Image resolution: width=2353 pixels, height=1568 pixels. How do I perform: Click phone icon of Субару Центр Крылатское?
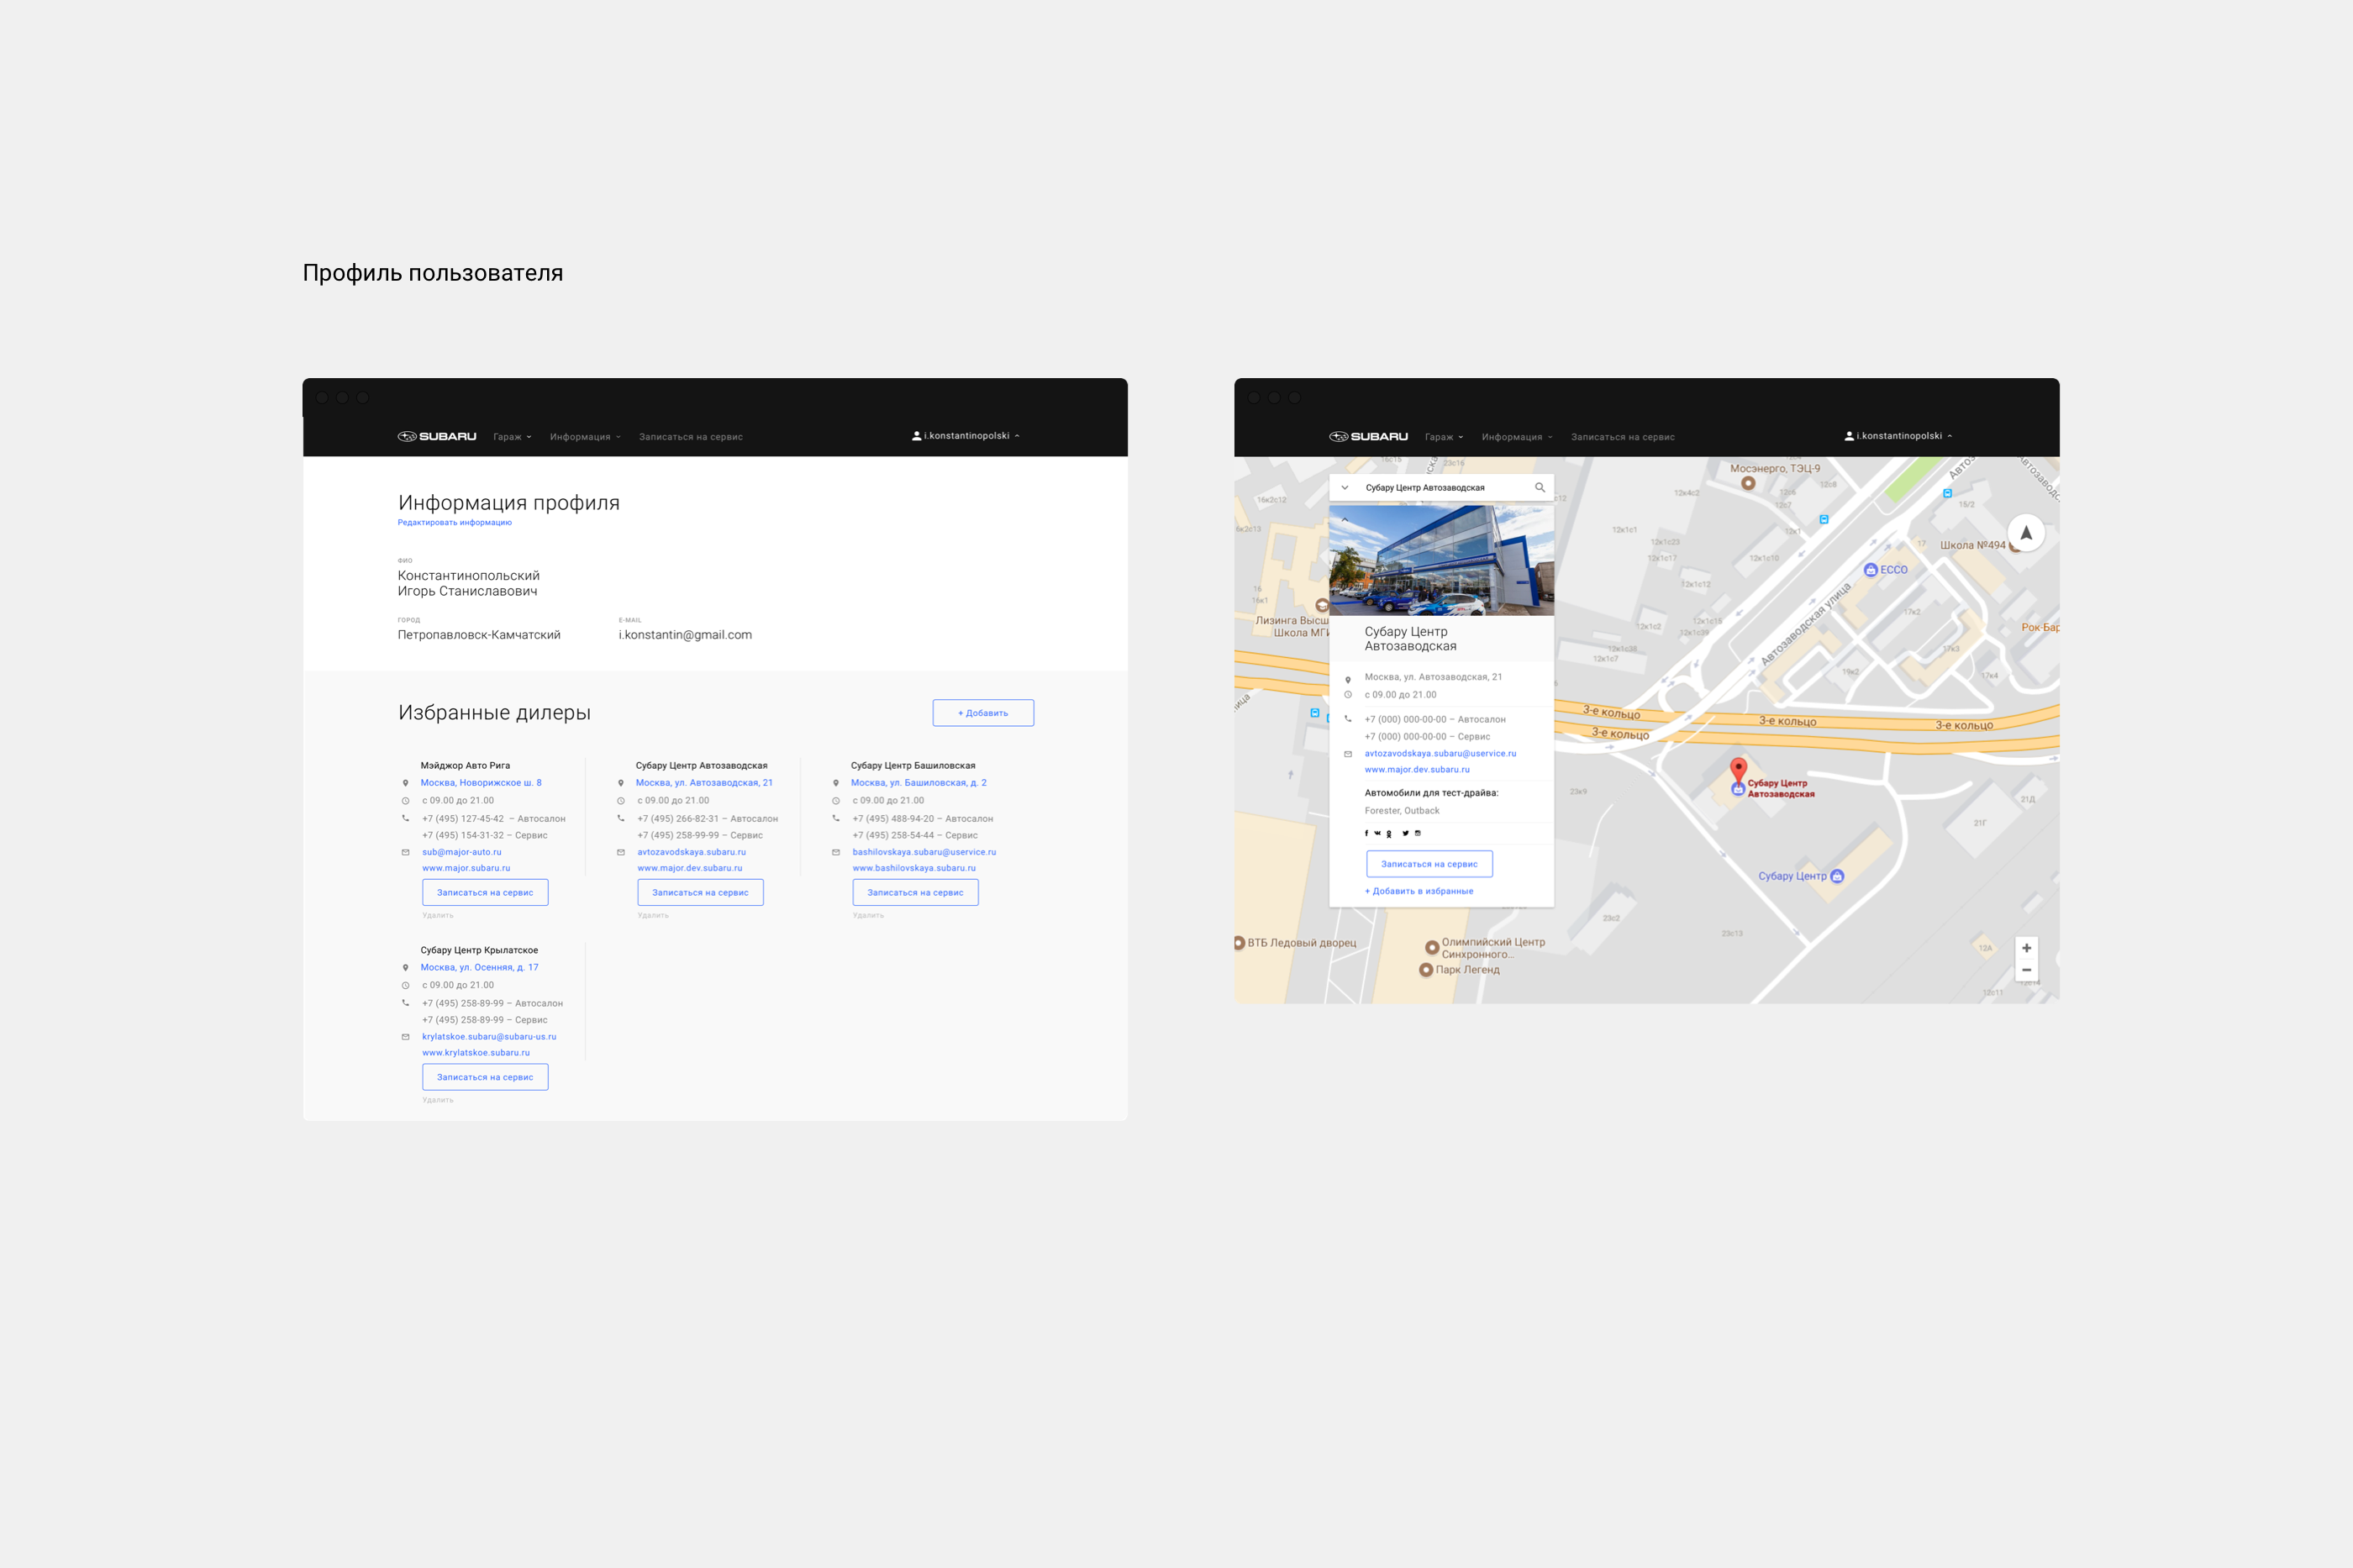(405, 1003)
